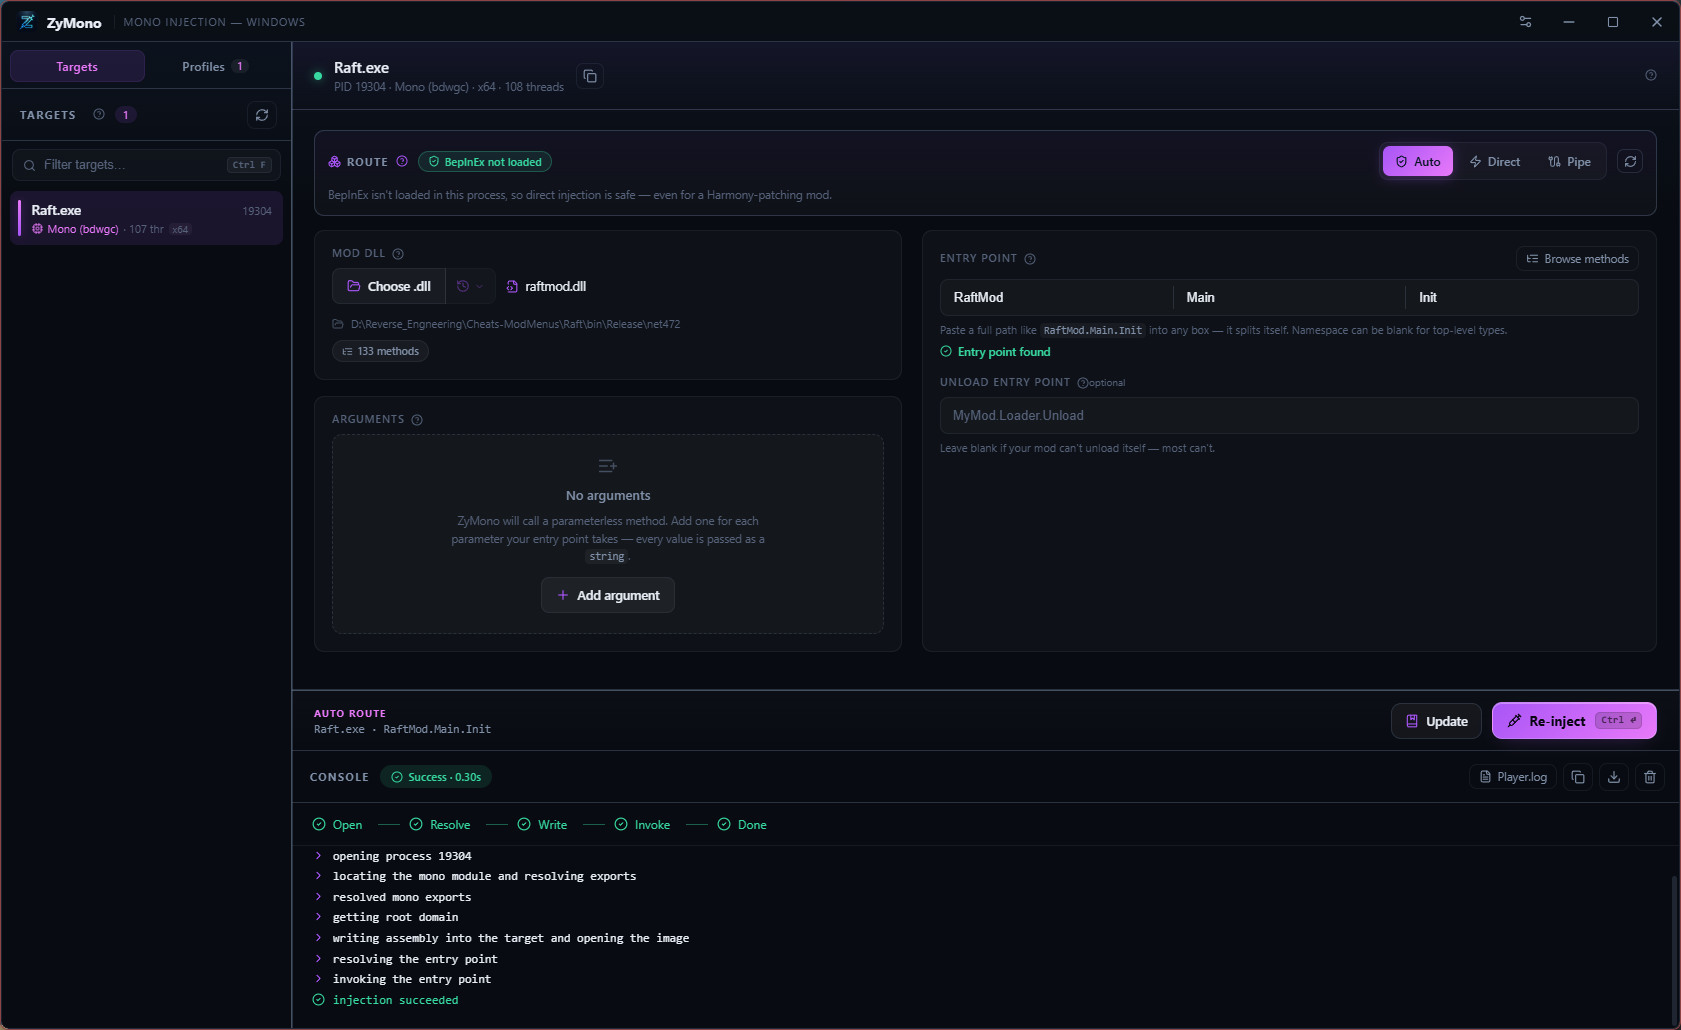The height and width of the screenshot is (1030, 1681).
Task: Select the Direct route mode
Action: click(x=1495, y=161)
